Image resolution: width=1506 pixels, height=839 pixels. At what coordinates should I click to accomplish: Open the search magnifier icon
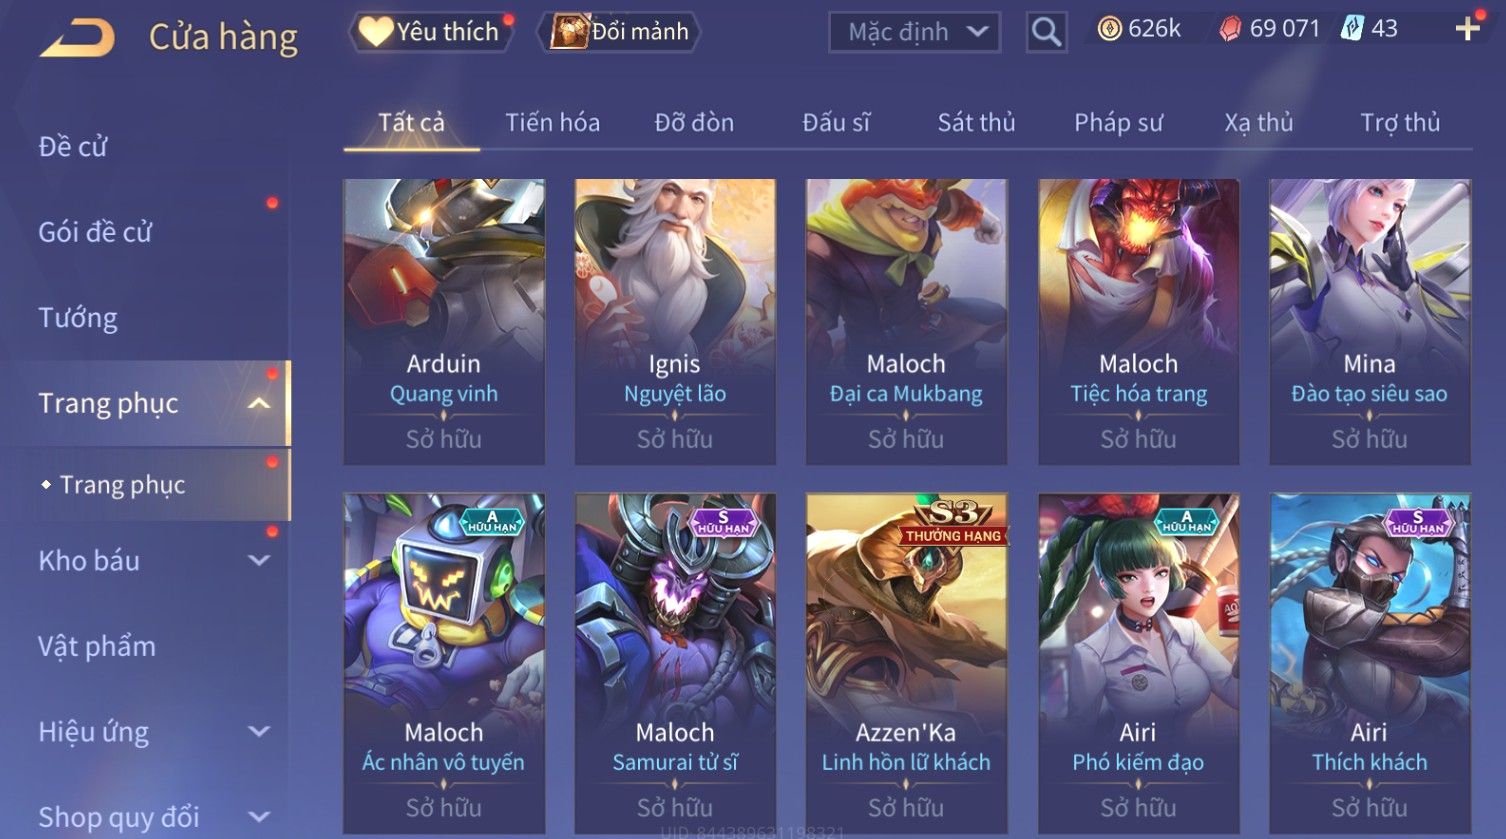click(1046, 32)
